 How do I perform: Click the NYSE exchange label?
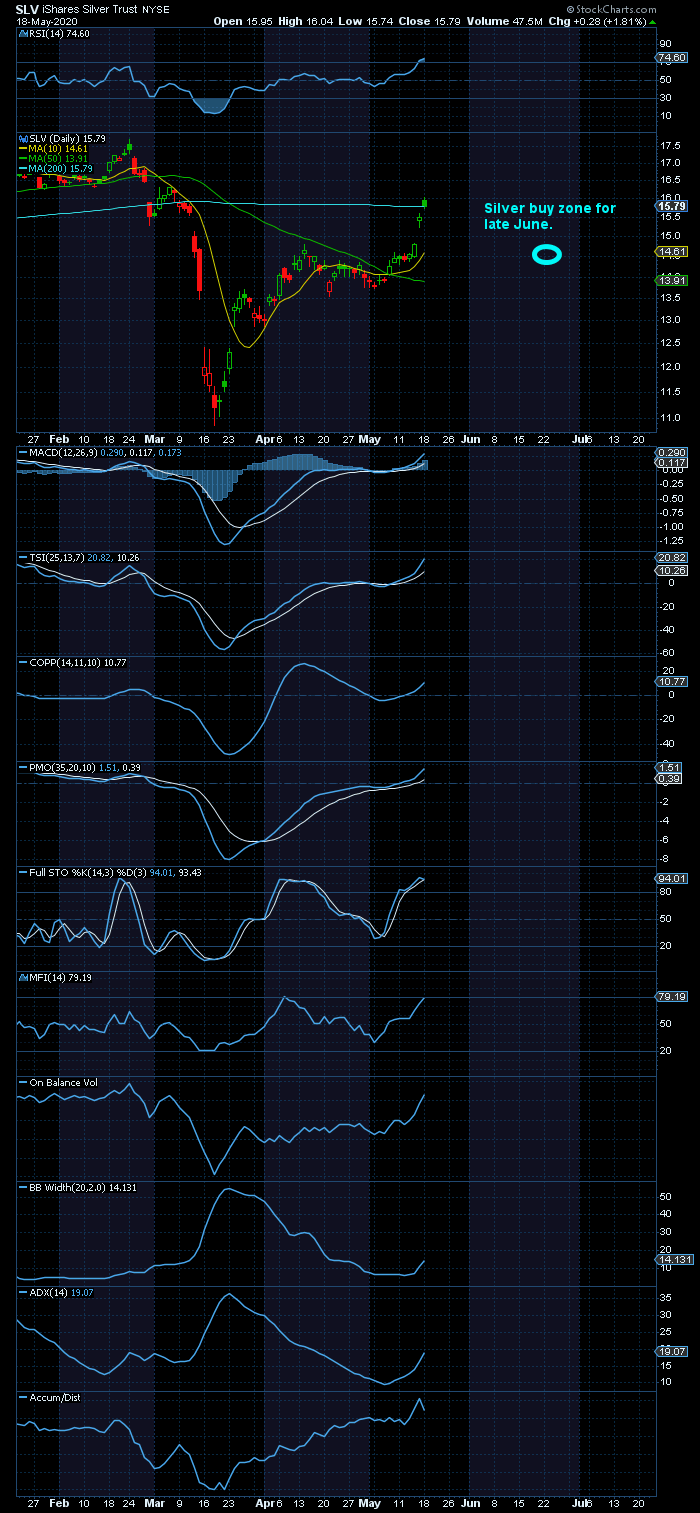point(157,9)
